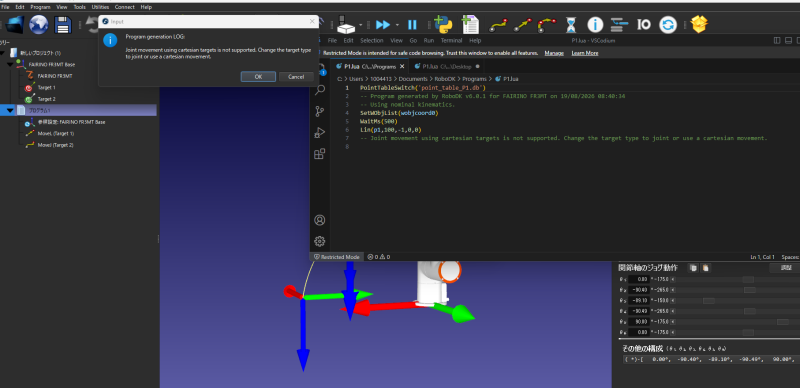This screenshot has width=800, height=388.
Task: Click Cancel in the Input dialog
Action: (x=296, y=77)
